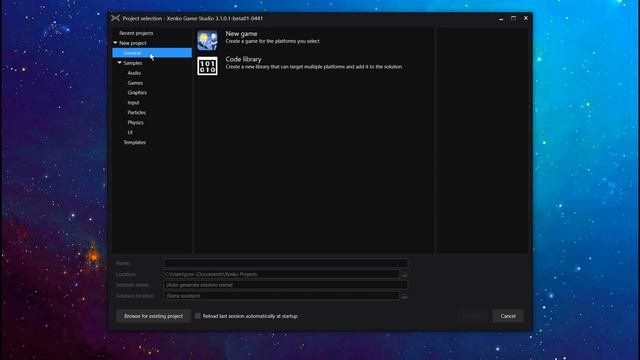Maximize the Project selection window
This screenshot has width=640, height=360.
click(513, 18)
